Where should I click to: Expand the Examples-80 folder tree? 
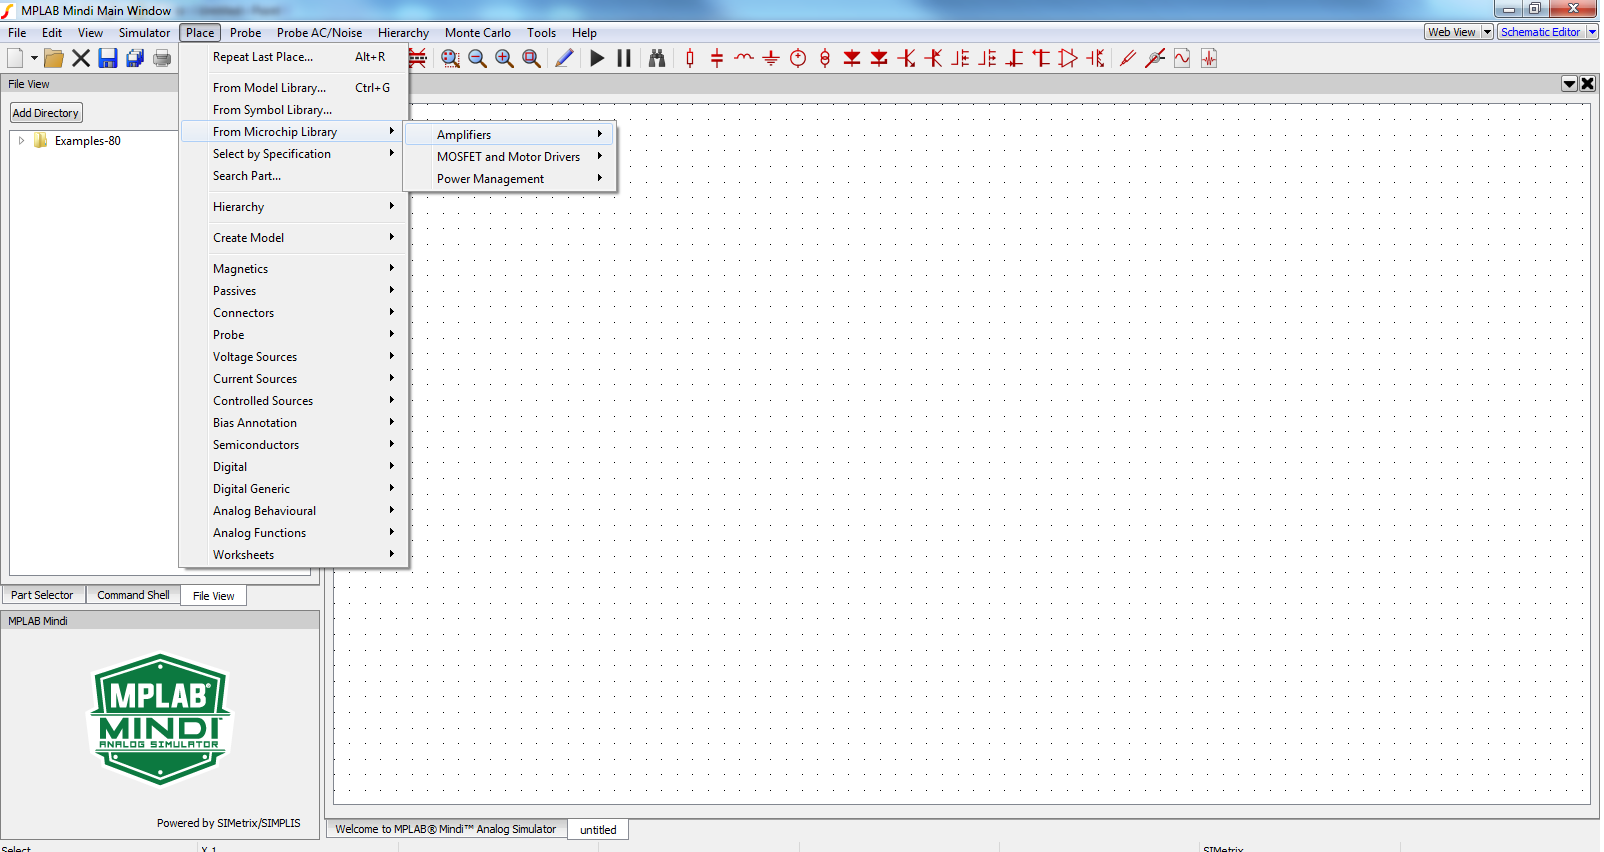[21, 141]
